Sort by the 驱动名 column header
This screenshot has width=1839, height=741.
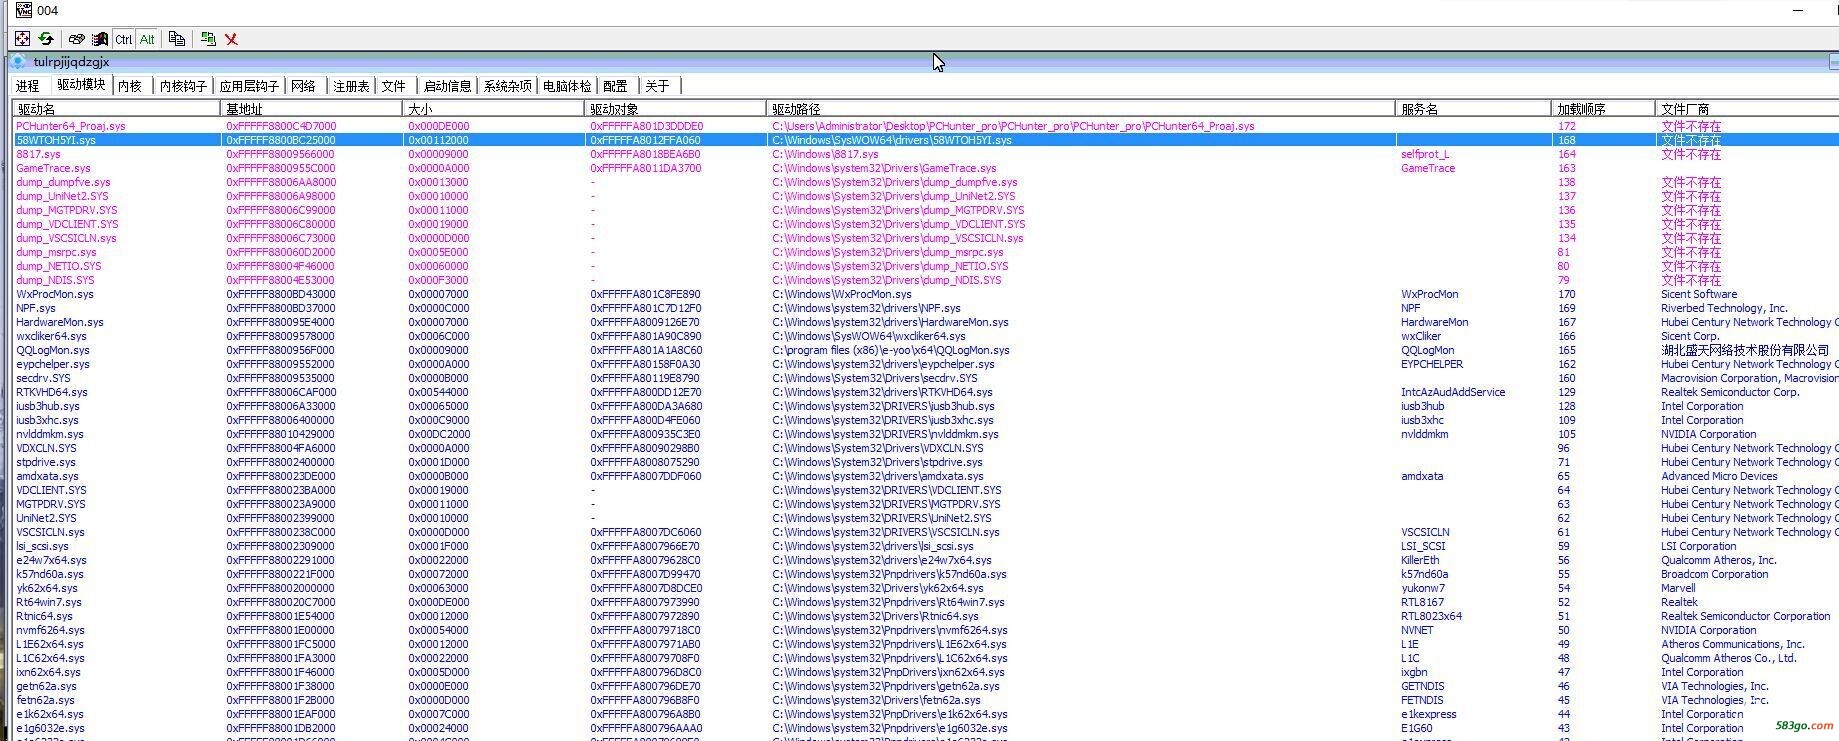[37, 109]
